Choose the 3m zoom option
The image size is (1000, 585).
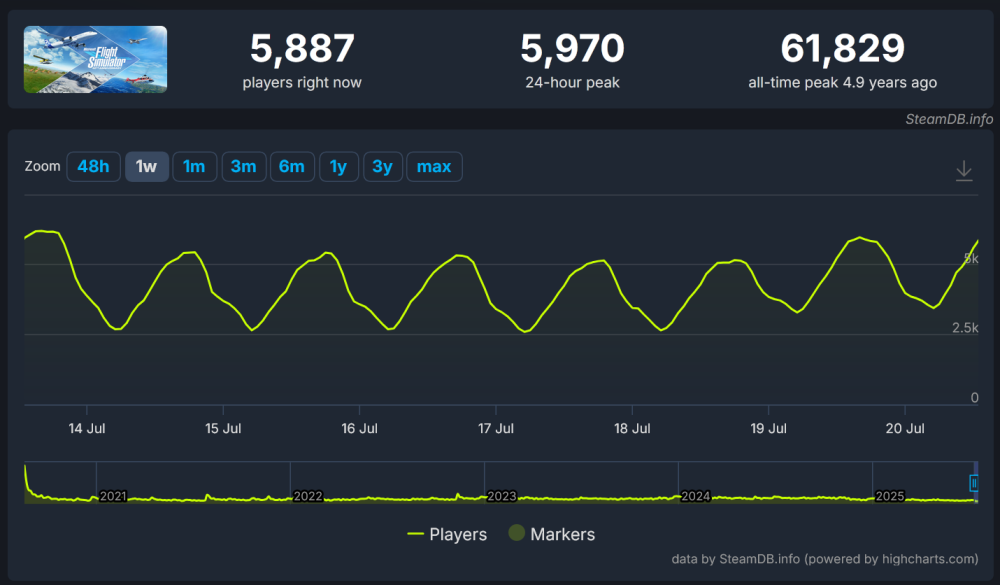[243, 167]
